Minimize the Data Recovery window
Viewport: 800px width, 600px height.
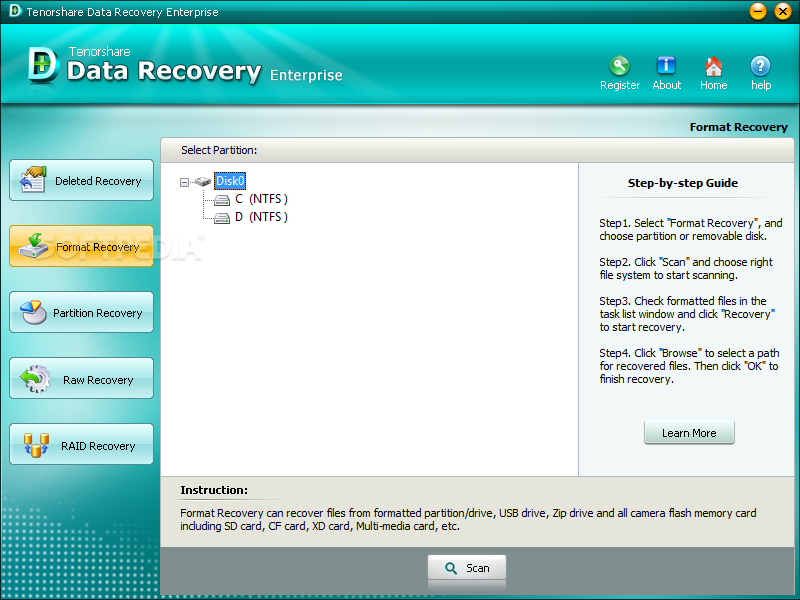pos(758,11)
